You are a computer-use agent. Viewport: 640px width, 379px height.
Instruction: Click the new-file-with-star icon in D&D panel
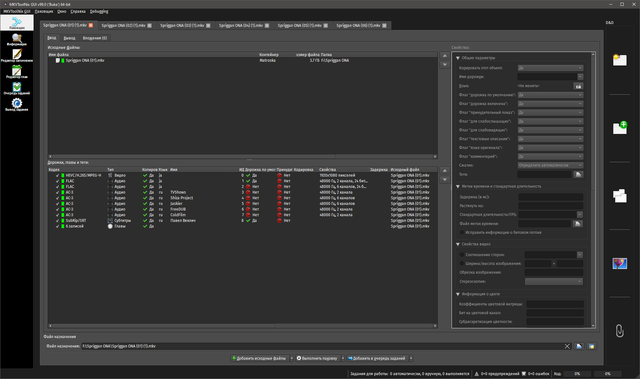click(620, 60)
